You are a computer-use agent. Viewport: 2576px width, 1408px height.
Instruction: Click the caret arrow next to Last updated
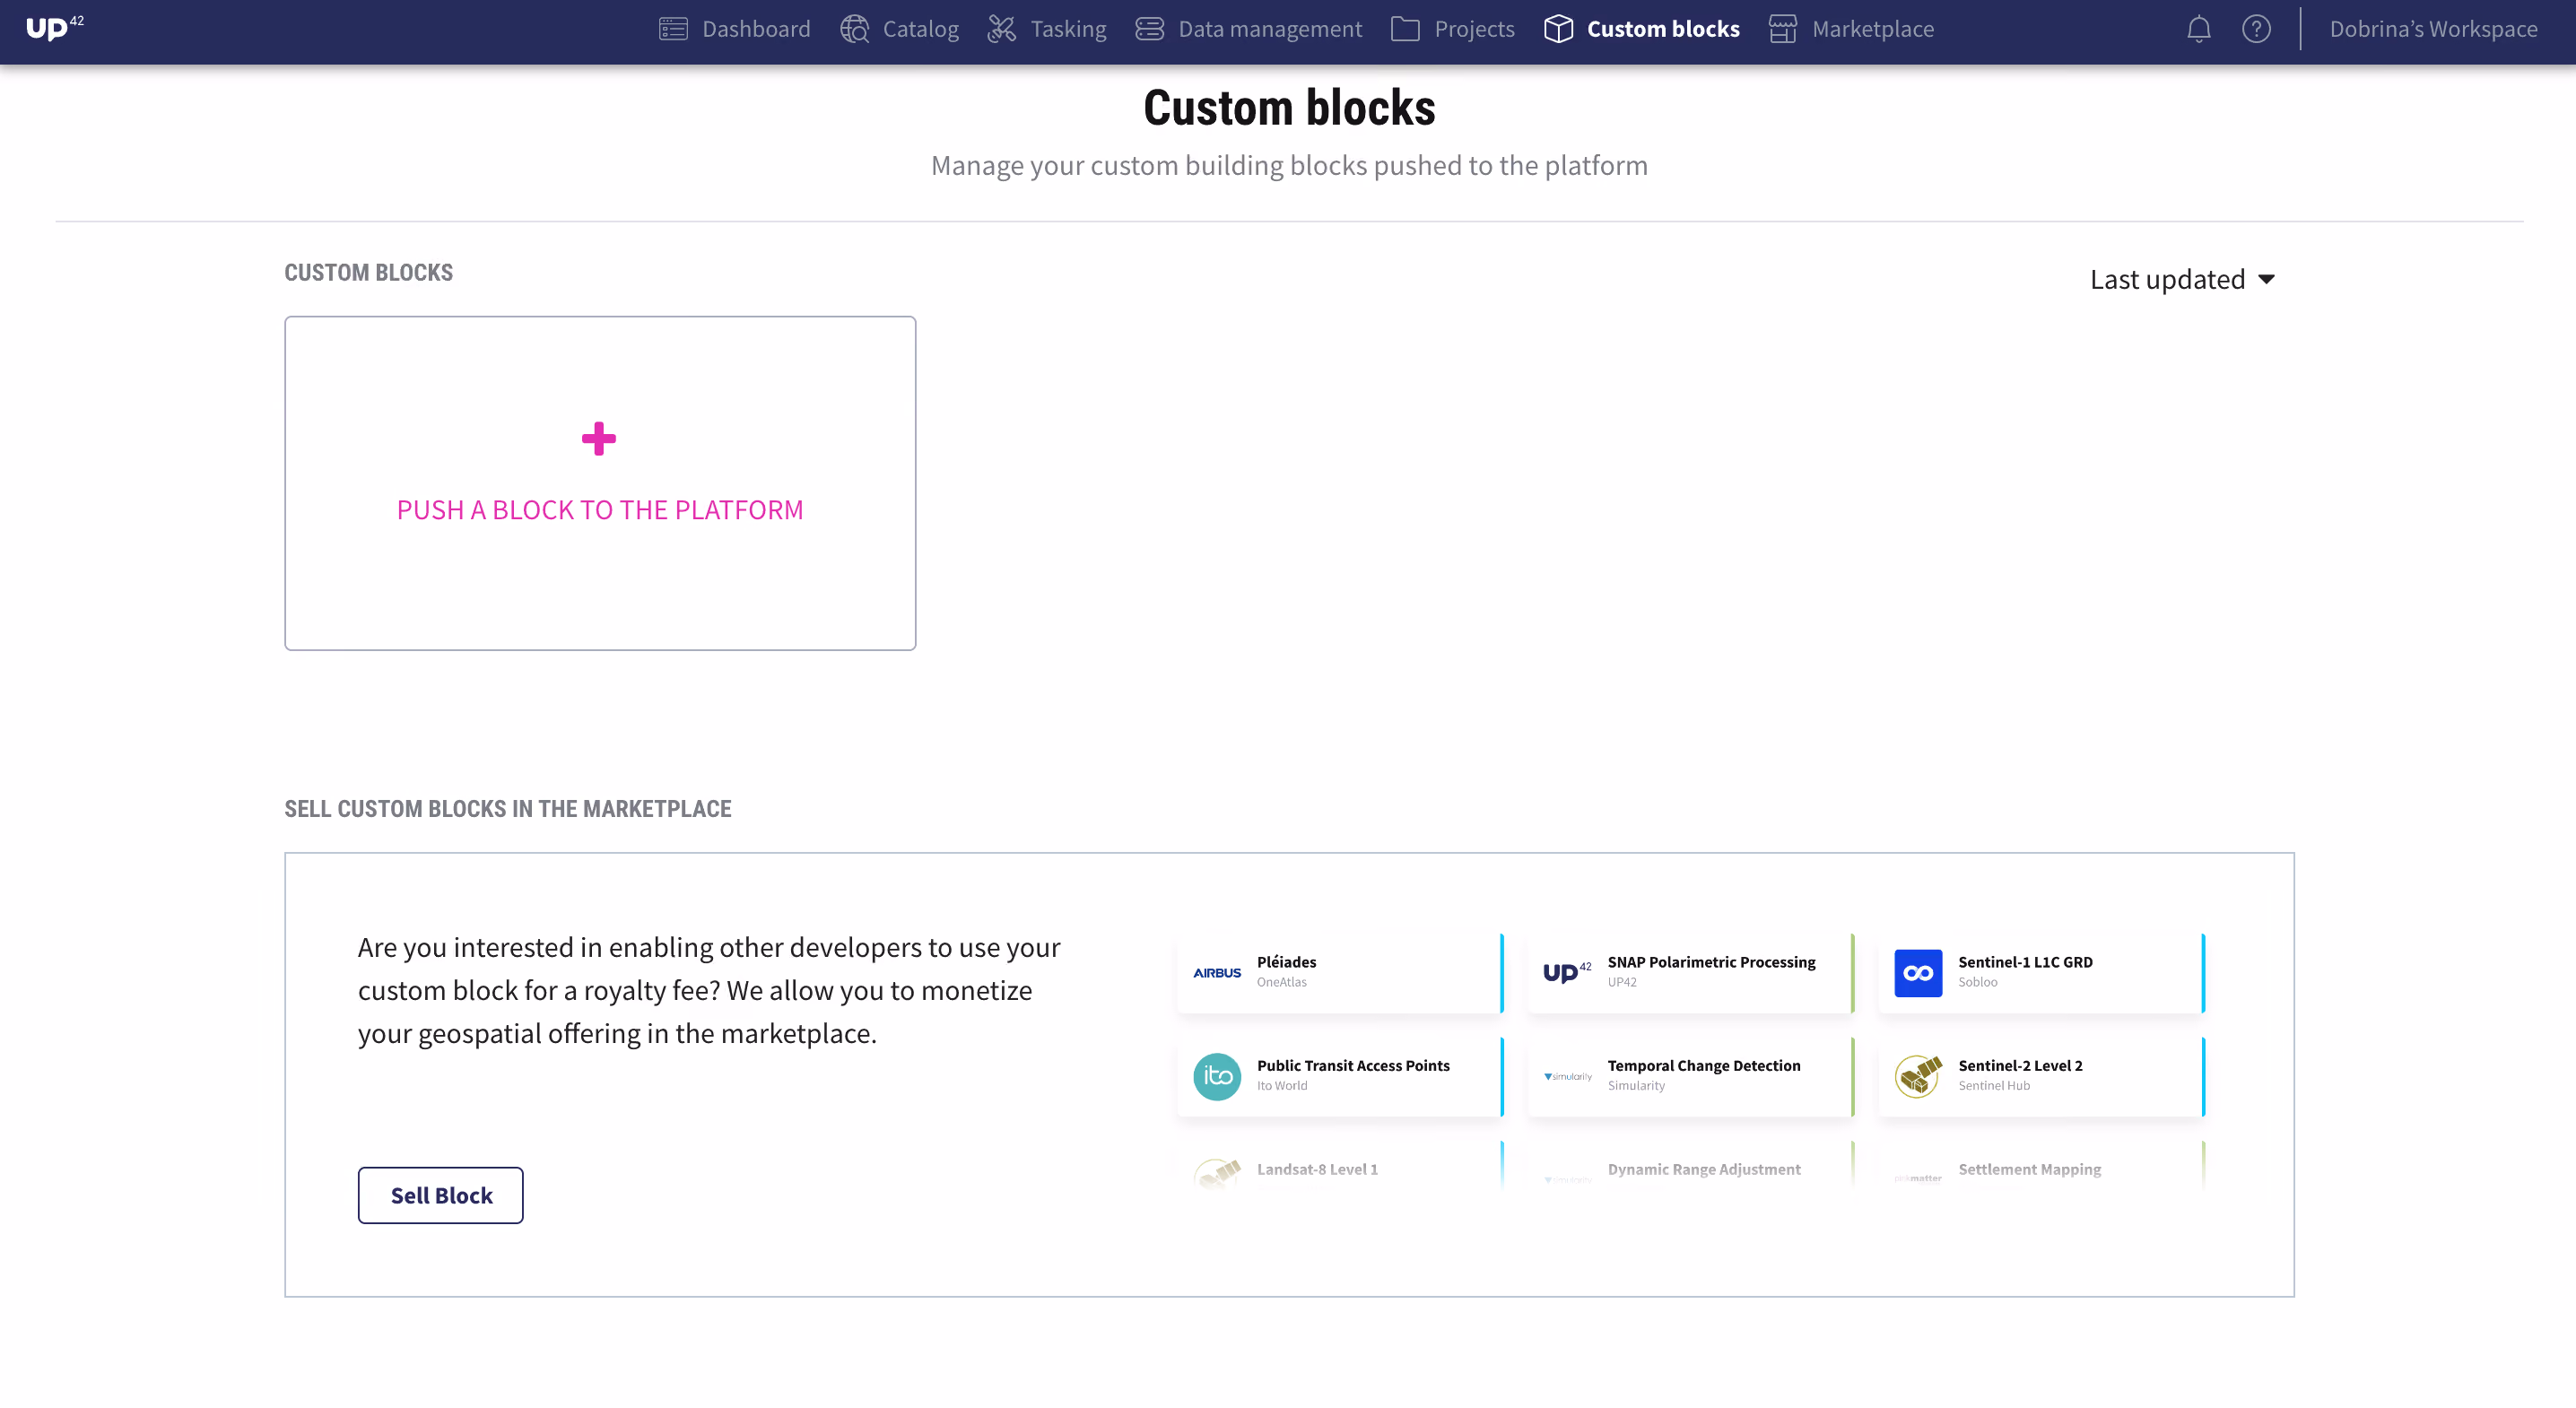pos(2266,279)
